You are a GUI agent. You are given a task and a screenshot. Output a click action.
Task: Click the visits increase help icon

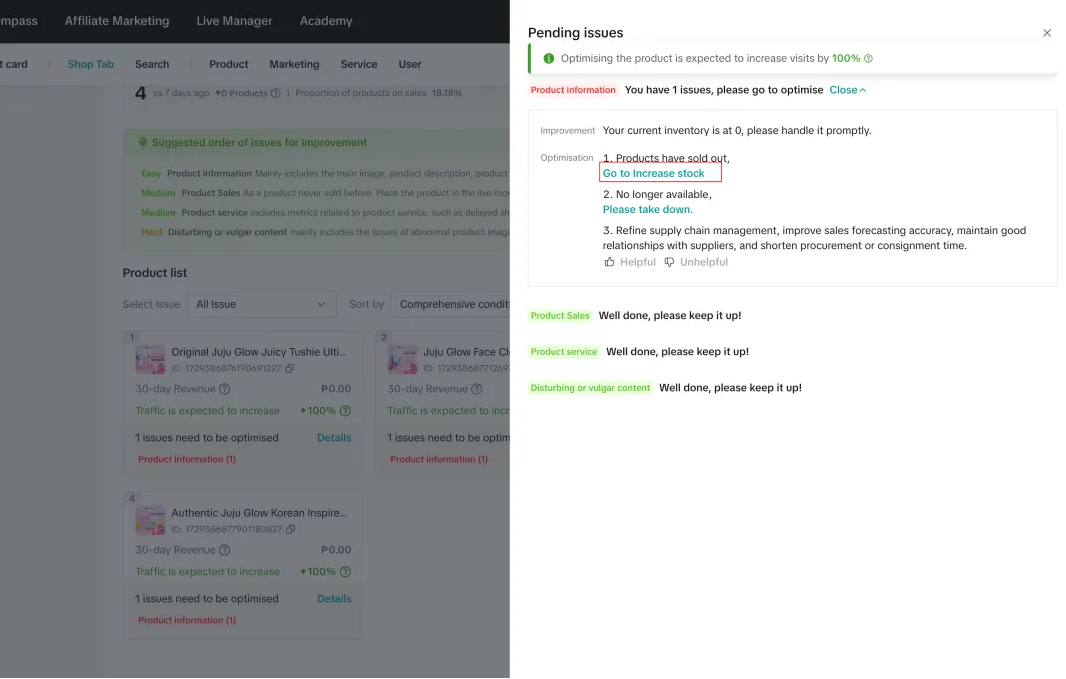(x=868, y=58)
